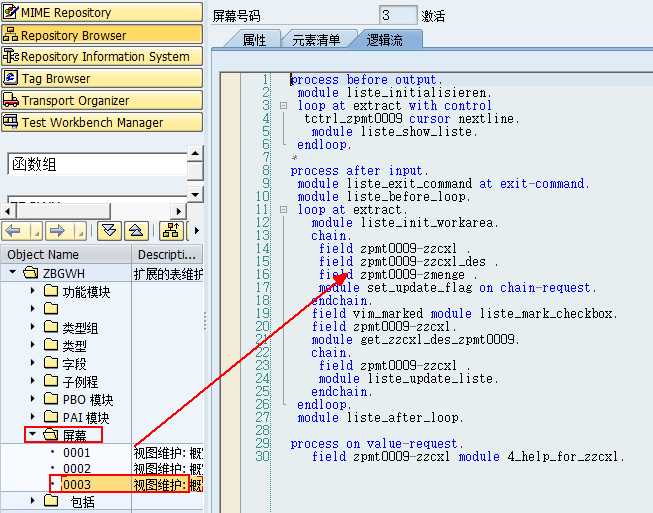Show more toolbar buttons via the arrow
This screenshot has height=513, width=653.
click(197, 231)
